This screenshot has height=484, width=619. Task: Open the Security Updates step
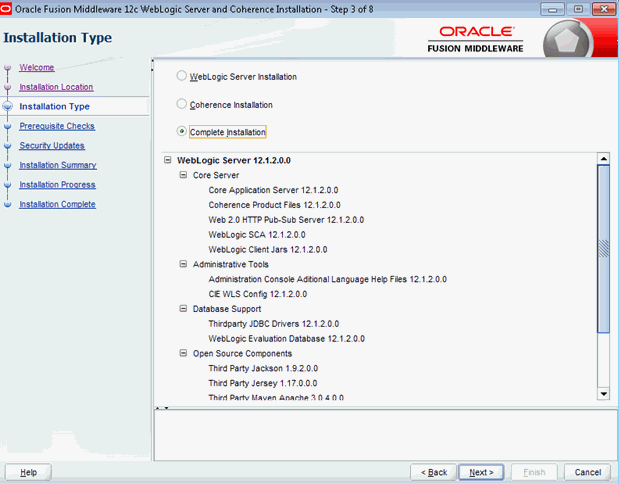[x=52, y=146]
